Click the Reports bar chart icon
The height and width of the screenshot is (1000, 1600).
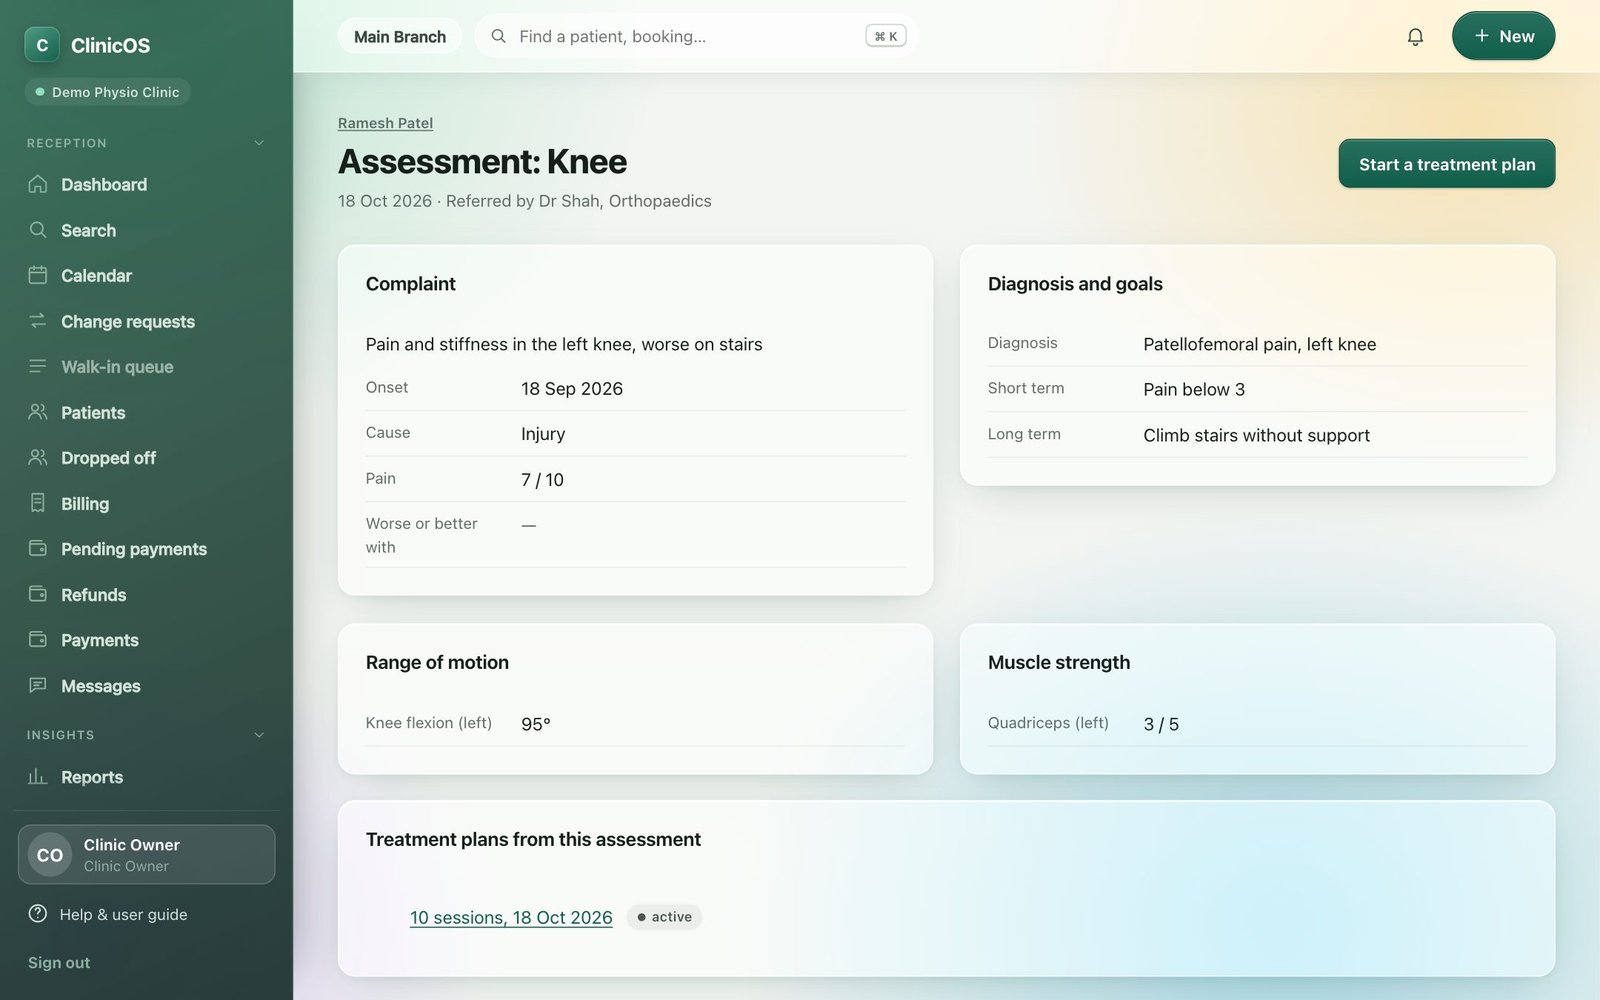[x=38, y=776]
